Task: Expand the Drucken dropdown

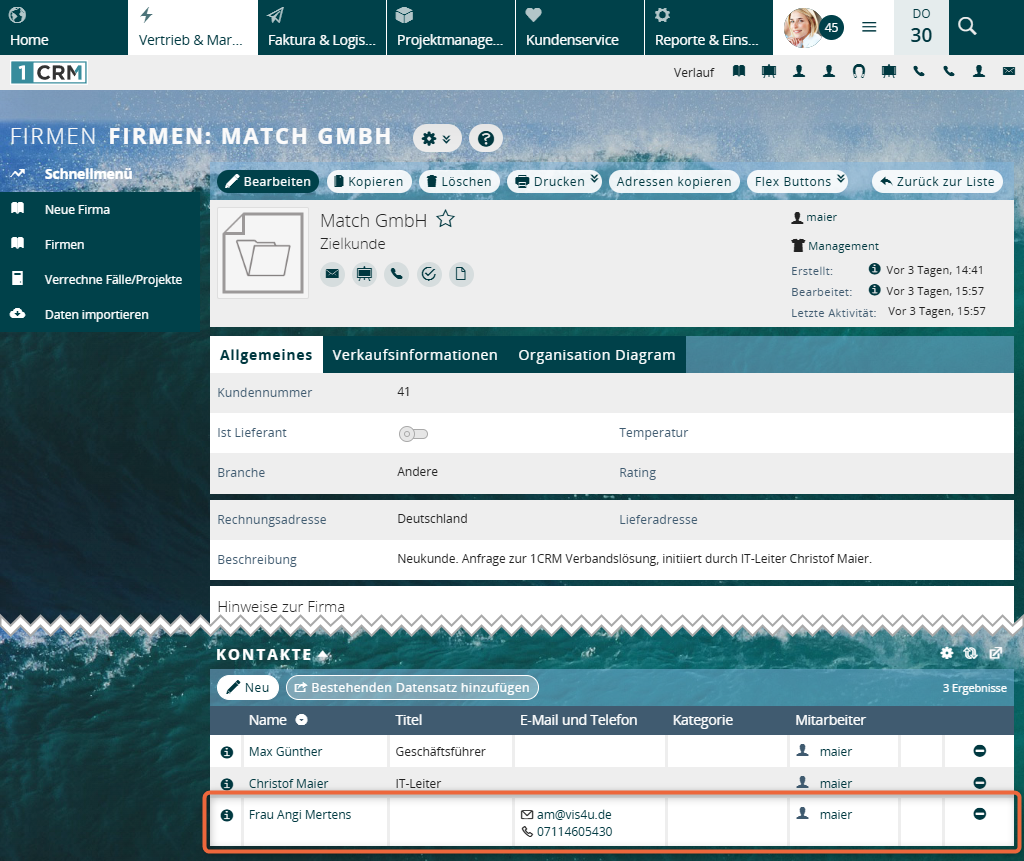Action: 594,179
